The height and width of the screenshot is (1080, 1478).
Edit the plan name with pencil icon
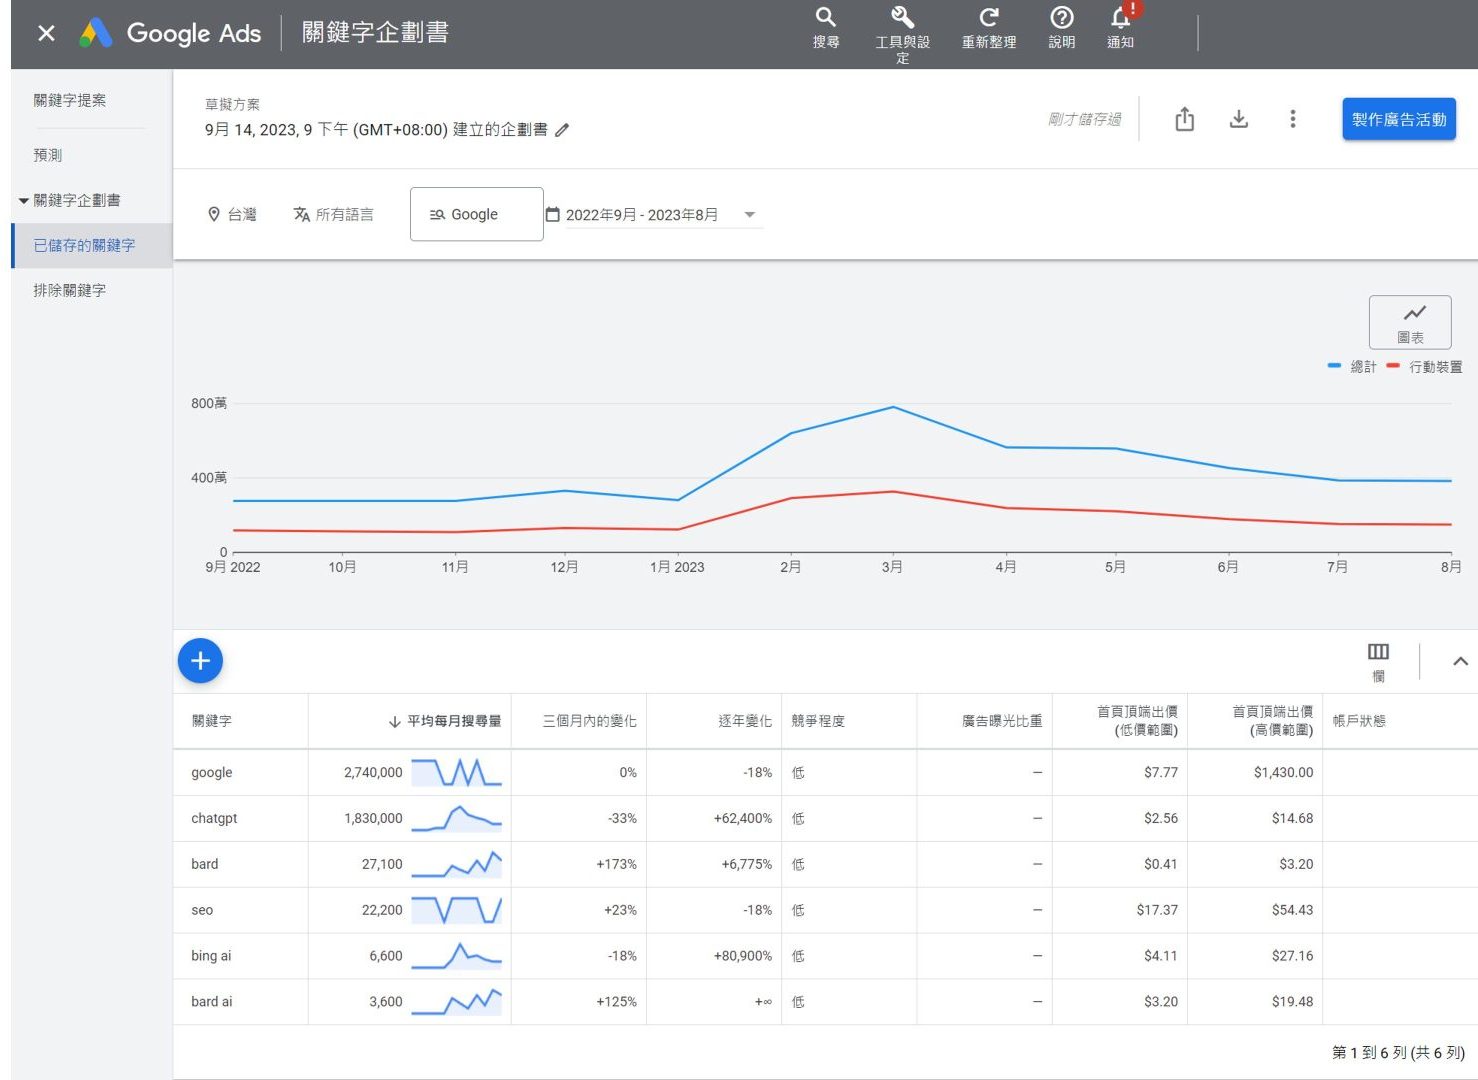pyautogui.click(x=562, y=130)
